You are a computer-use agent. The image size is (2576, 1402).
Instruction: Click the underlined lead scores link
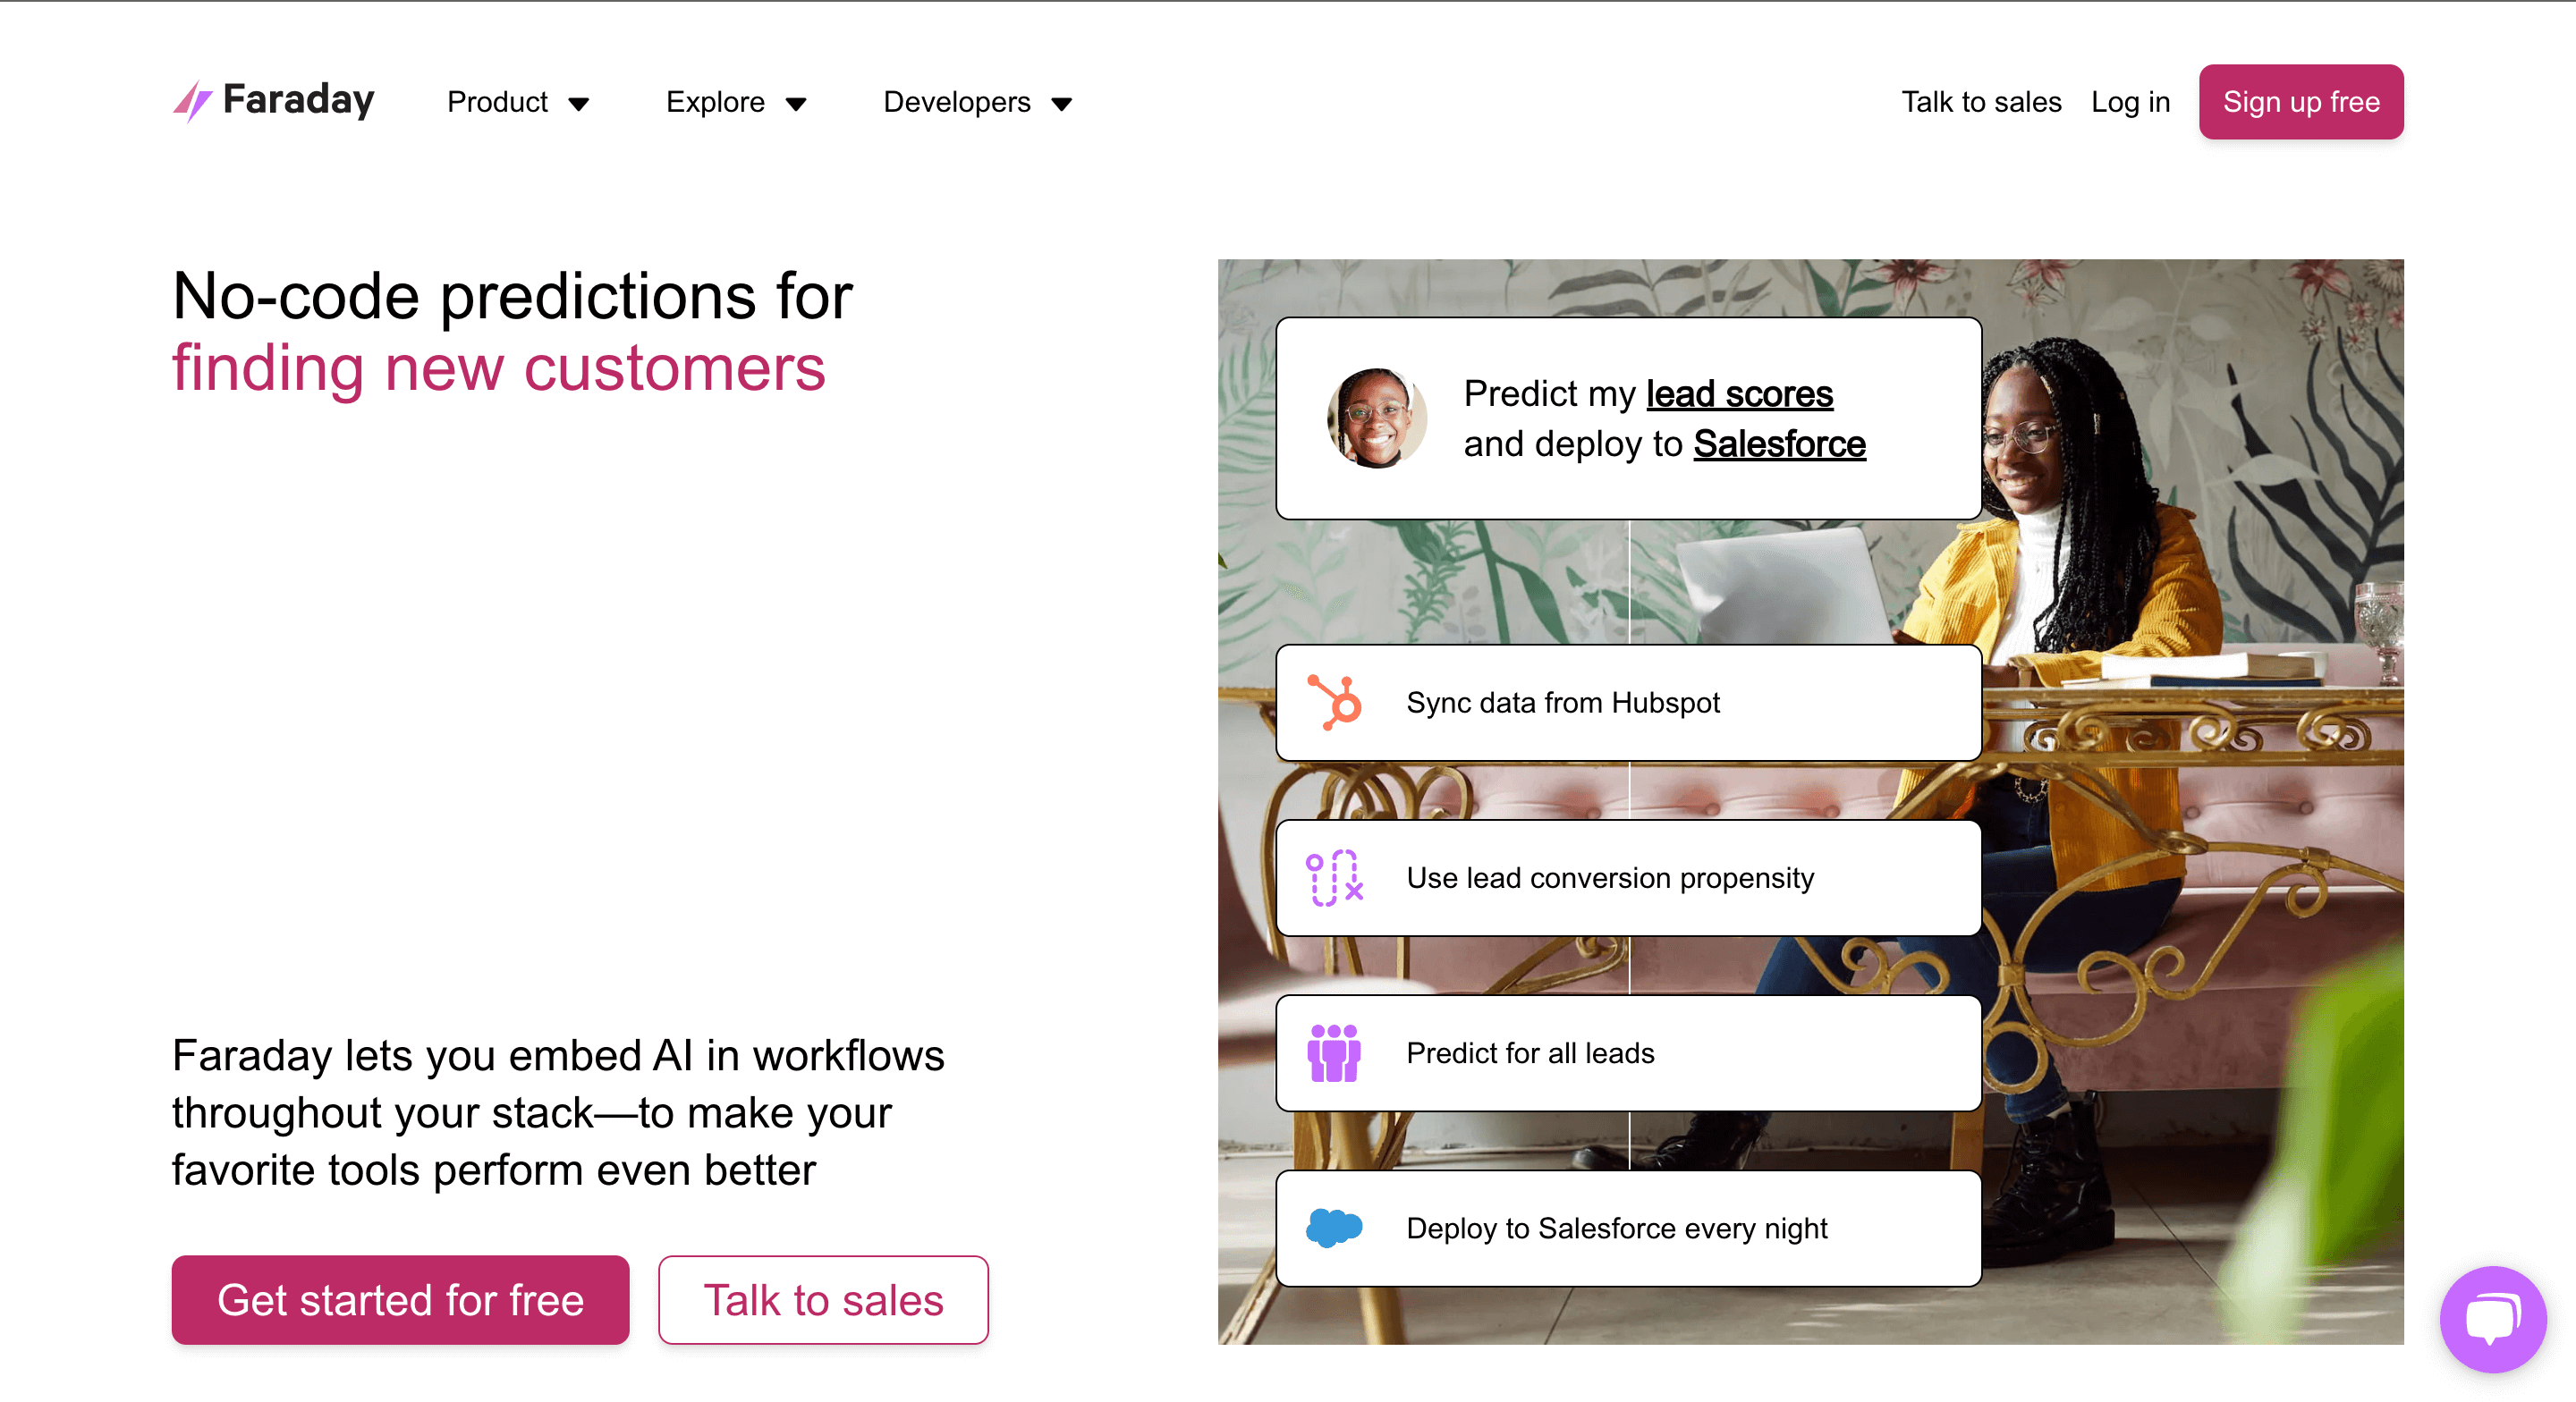point(1739,394)
